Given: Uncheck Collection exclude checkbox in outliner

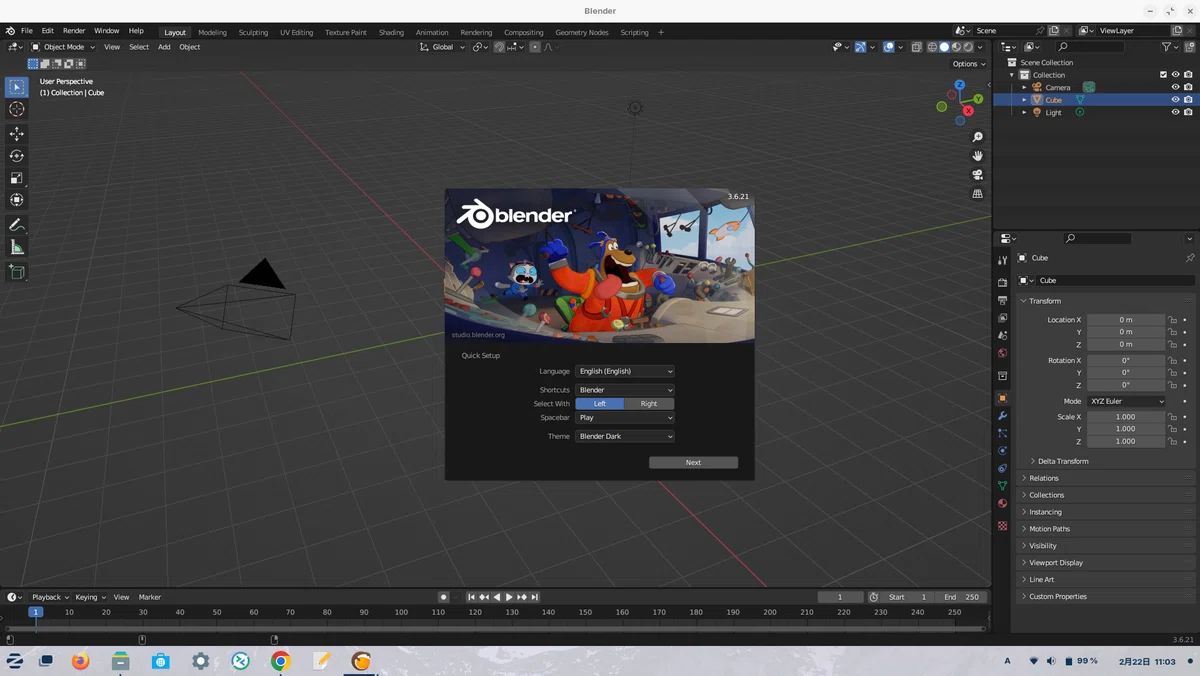Looking at the screenshot, I should pyautogui.click(x=1163, y=75).
